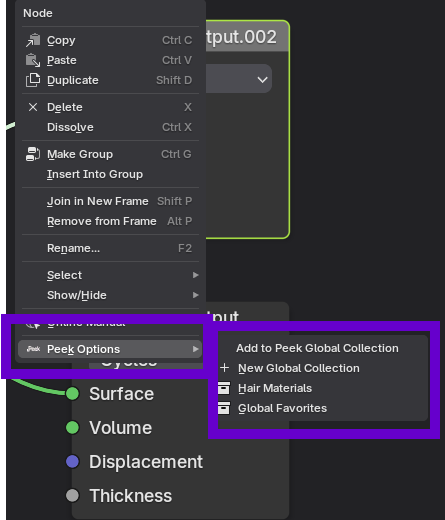This screenshot has height=520, width=445.
Task: Open the dropdown in the output.002 node
Action: point(239,80)
